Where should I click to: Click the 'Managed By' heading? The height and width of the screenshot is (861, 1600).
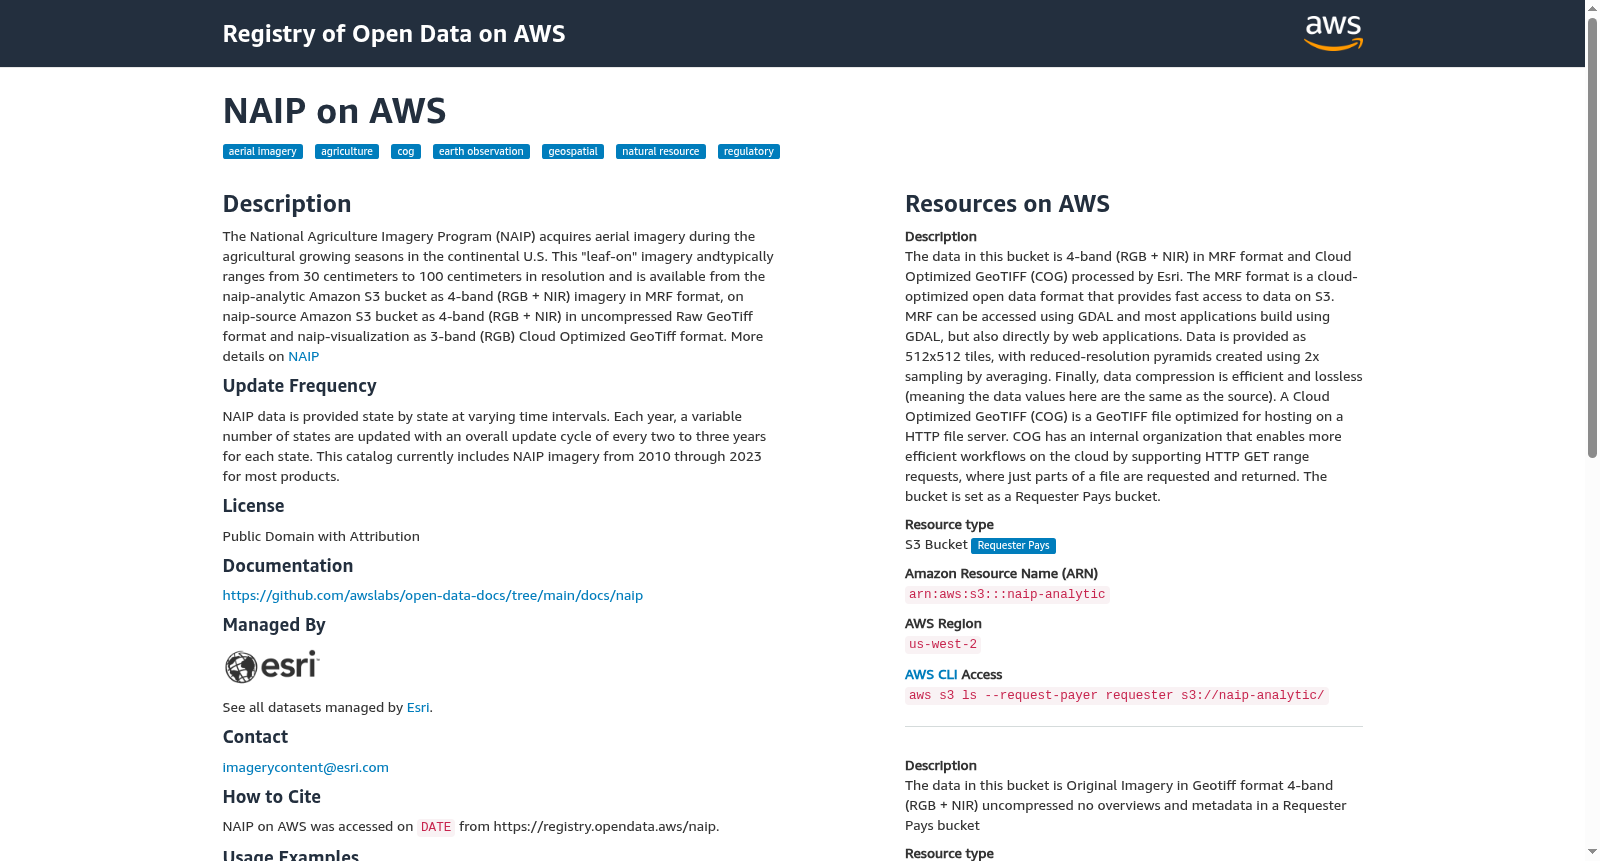[x=274, y=625]
